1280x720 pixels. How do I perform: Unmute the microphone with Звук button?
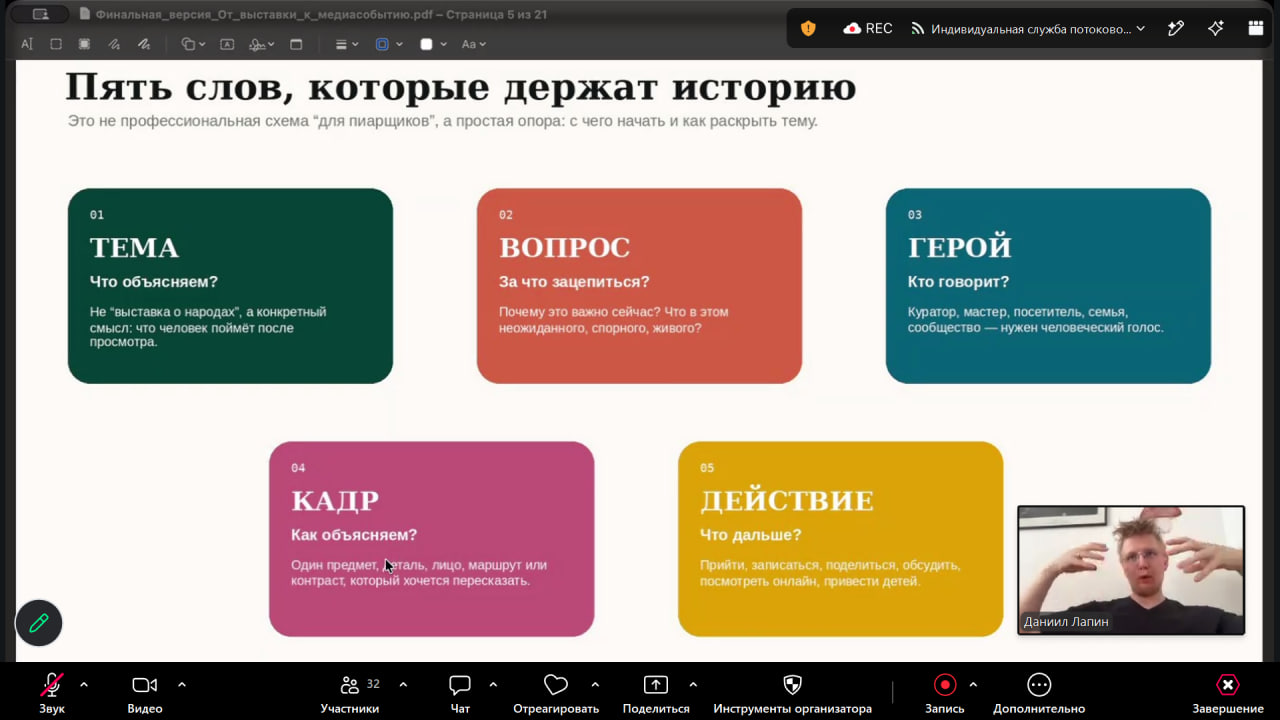(52, 693)
